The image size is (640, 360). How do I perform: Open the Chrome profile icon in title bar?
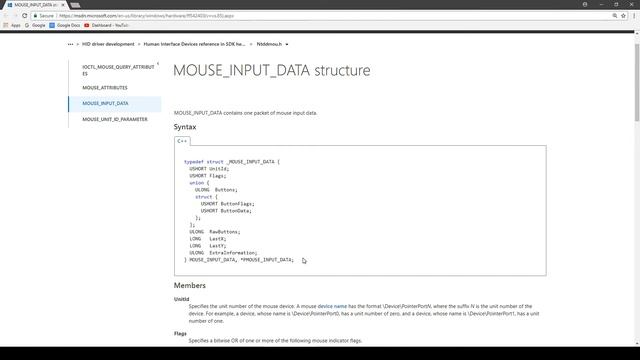point(585,4)
